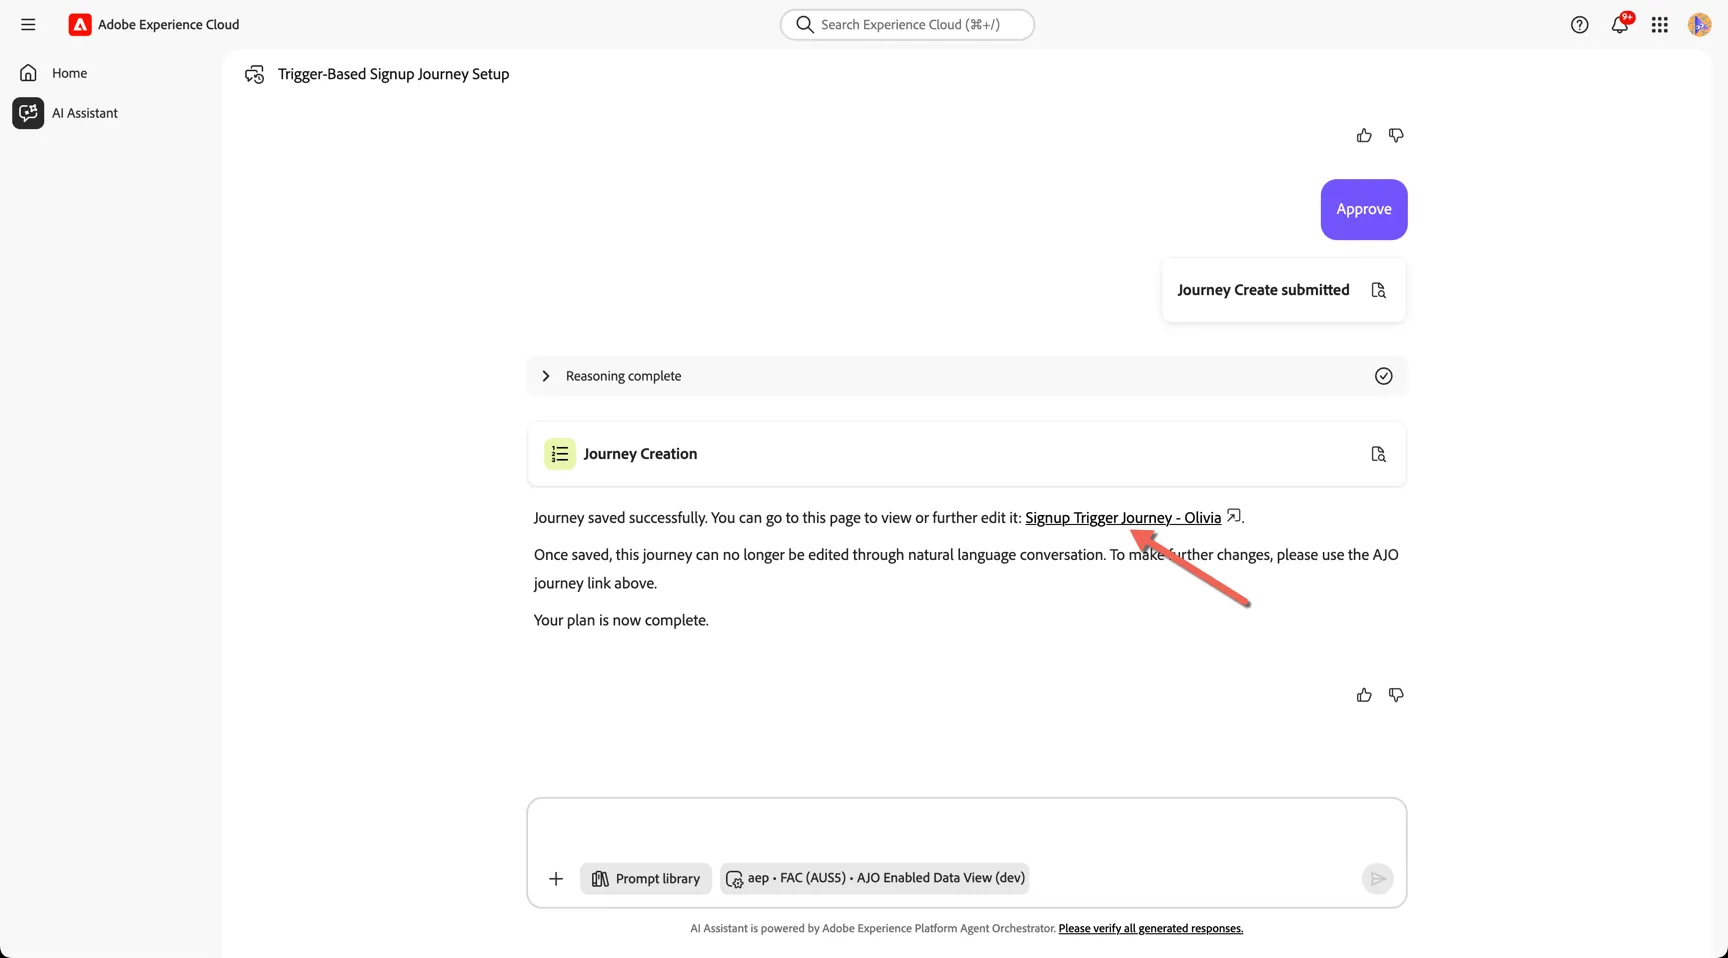1728x958 pixels.
Task: View details of Journey Create submitted
Action: coord(1378,290)
